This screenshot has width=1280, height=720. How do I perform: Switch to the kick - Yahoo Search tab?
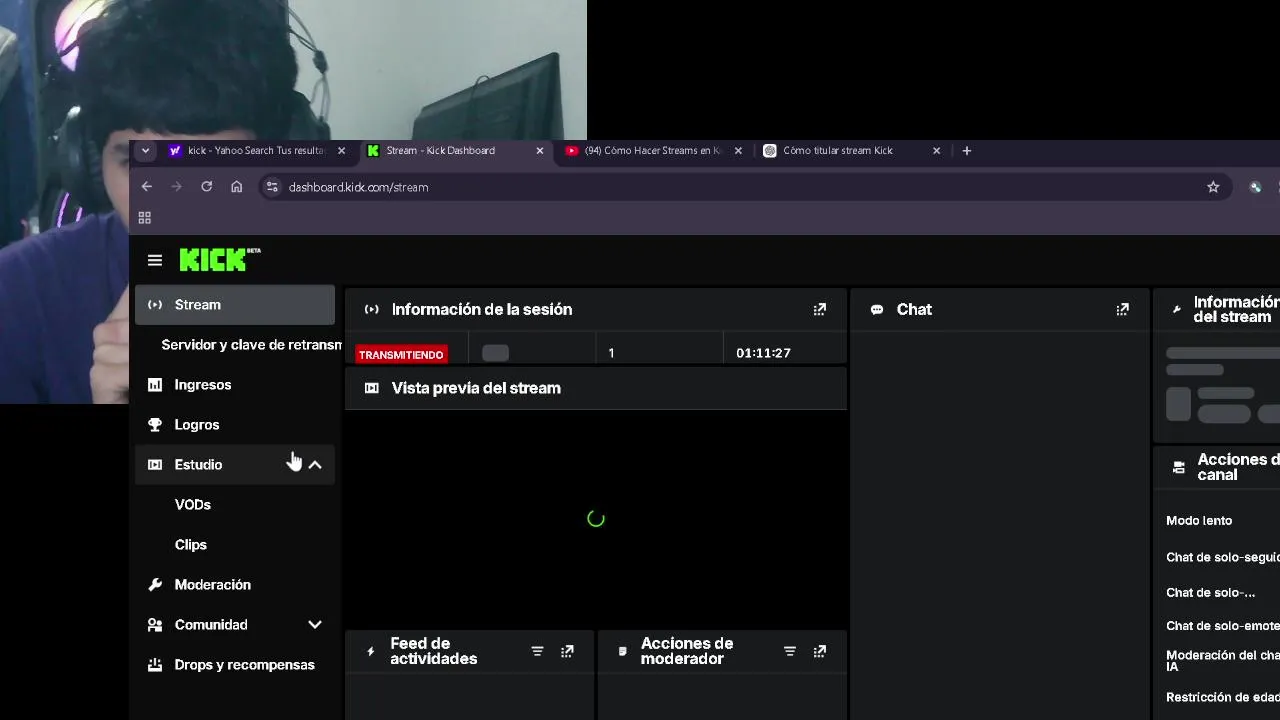tap(255, 151)
